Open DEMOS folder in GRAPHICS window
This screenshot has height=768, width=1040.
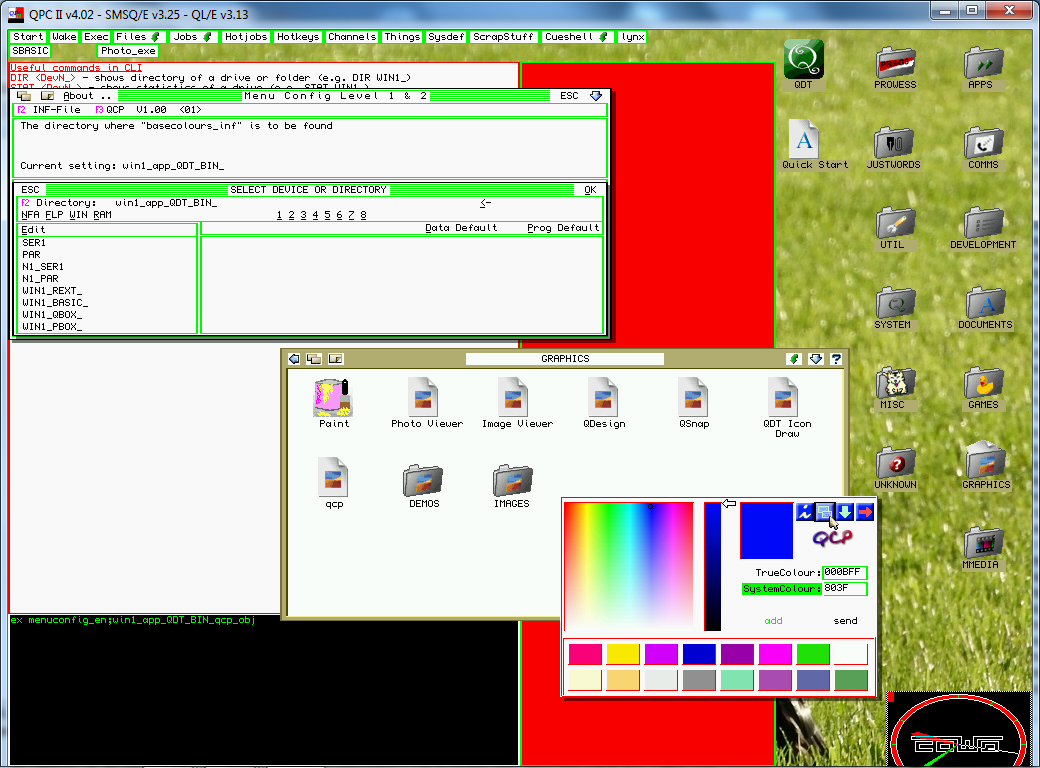[x=423, y=480]
